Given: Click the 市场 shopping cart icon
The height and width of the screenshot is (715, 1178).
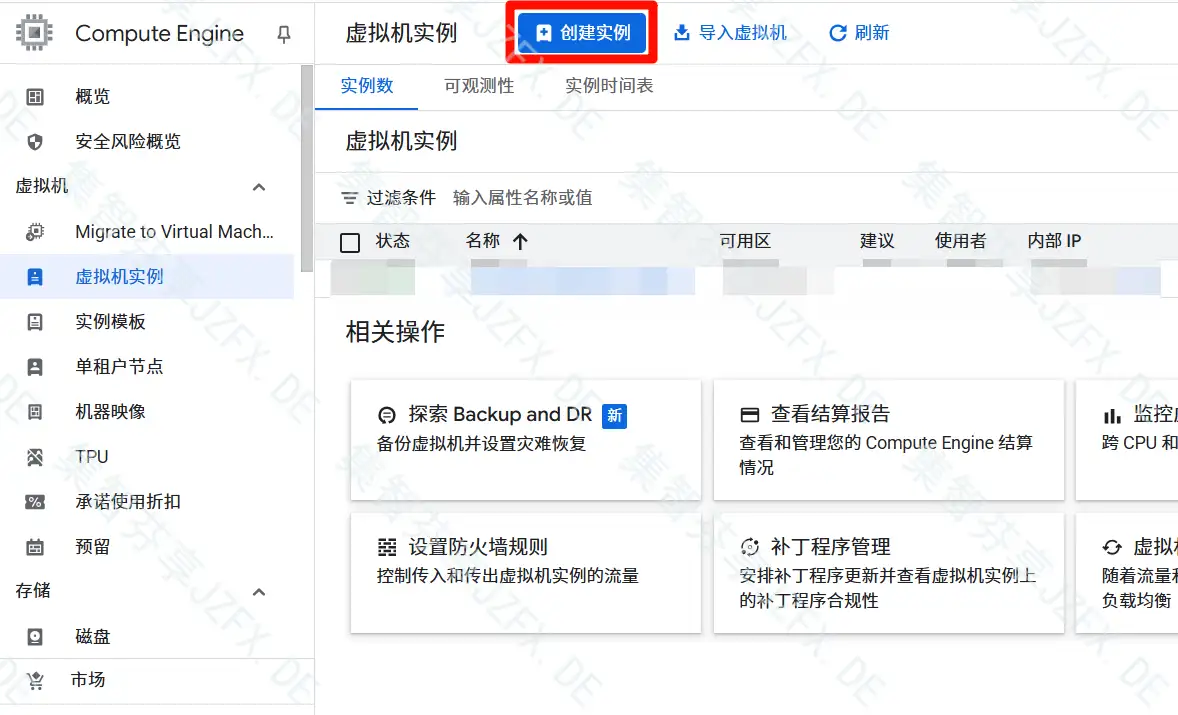Looking at the screenshot, I should click(x=35, y=680).
